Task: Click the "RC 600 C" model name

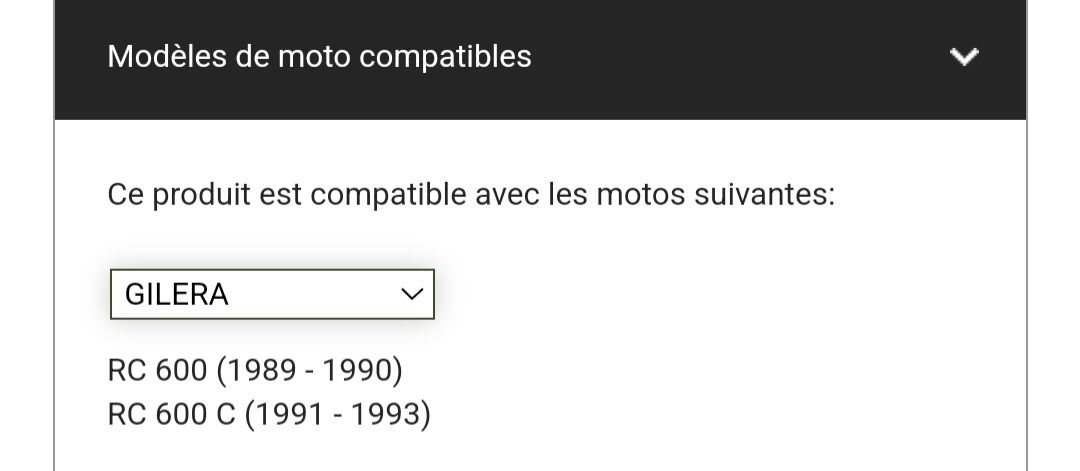Action: [171, 413]
